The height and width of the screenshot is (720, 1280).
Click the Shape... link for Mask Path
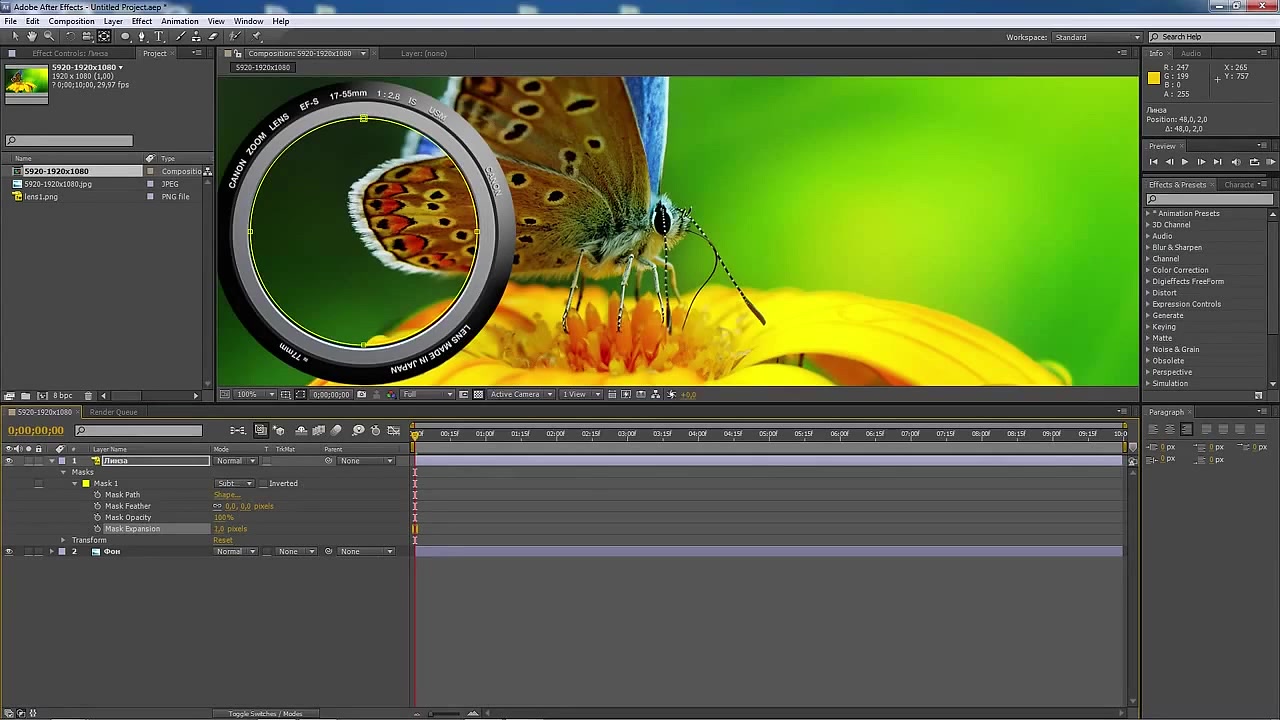click(226, 495)
